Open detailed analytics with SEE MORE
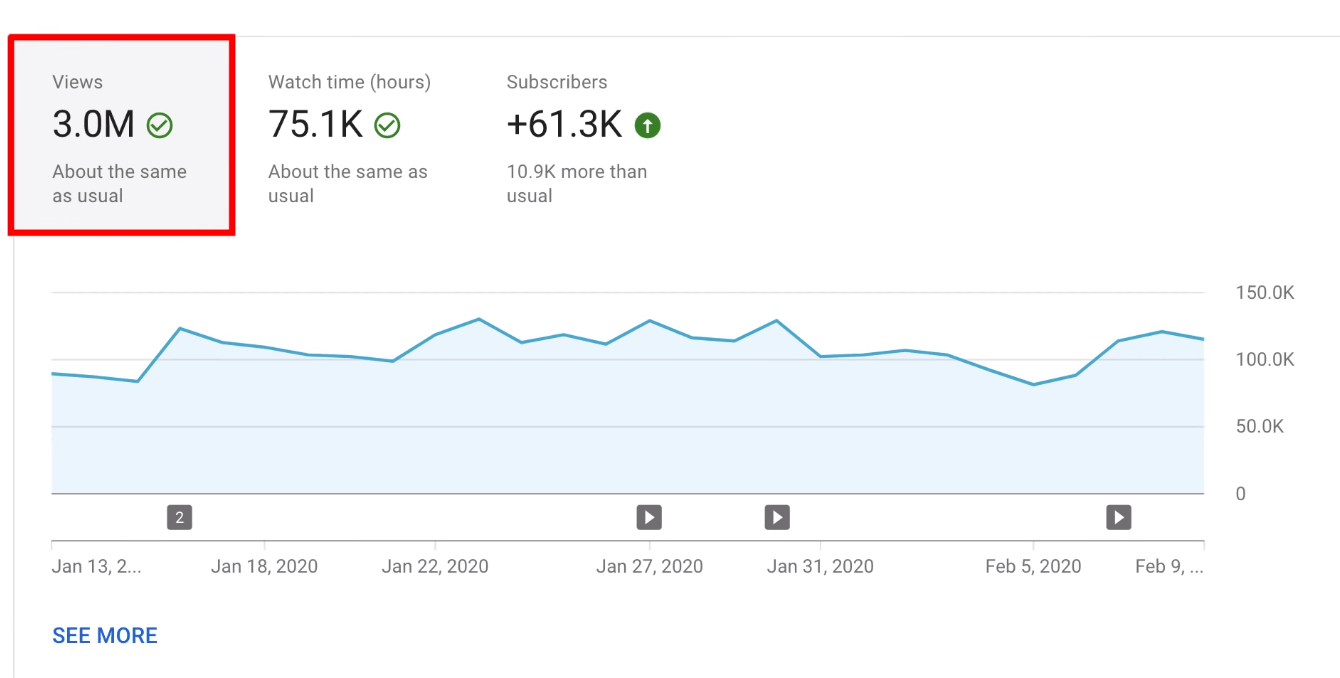1340x678 pixels. point(104,635)
